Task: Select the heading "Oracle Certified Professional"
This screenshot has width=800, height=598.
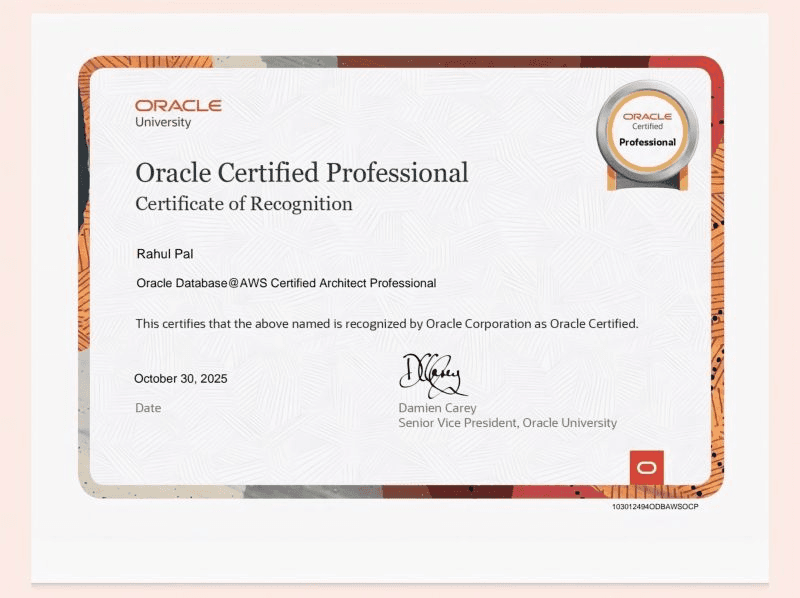Action: [x=302, y=172]
